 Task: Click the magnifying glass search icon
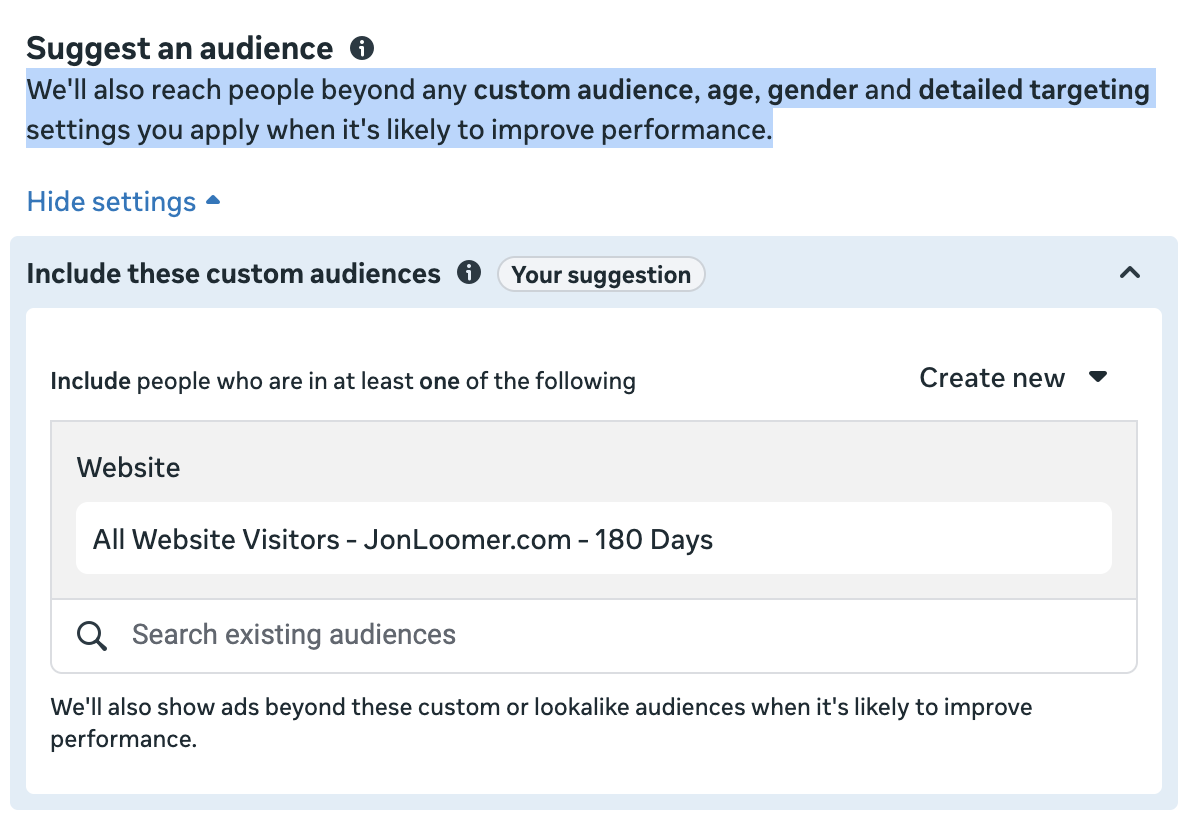pyautogui.click(x=92, y=635)
